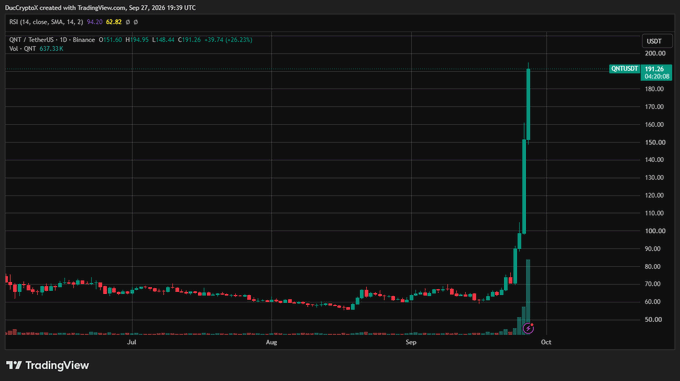The width and height of the screenshot is (680, 381).
Task: Select the Vol · QNT indicator label
Action: 23,49
